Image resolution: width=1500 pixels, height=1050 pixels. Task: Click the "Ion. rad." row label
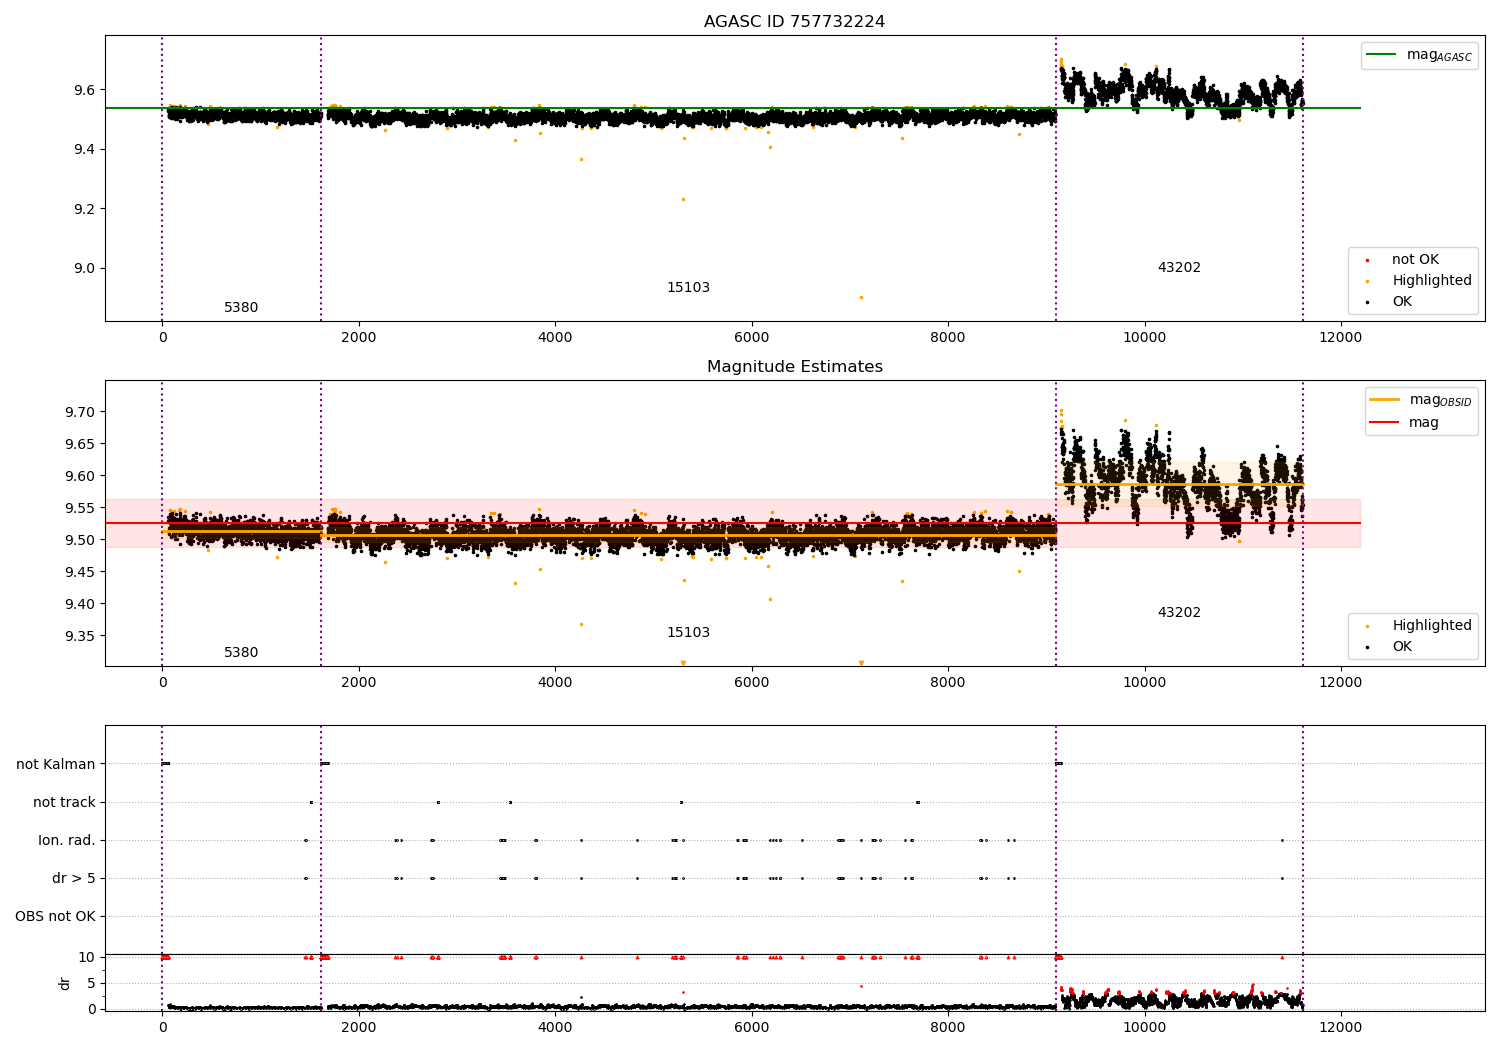pos(67,841)
